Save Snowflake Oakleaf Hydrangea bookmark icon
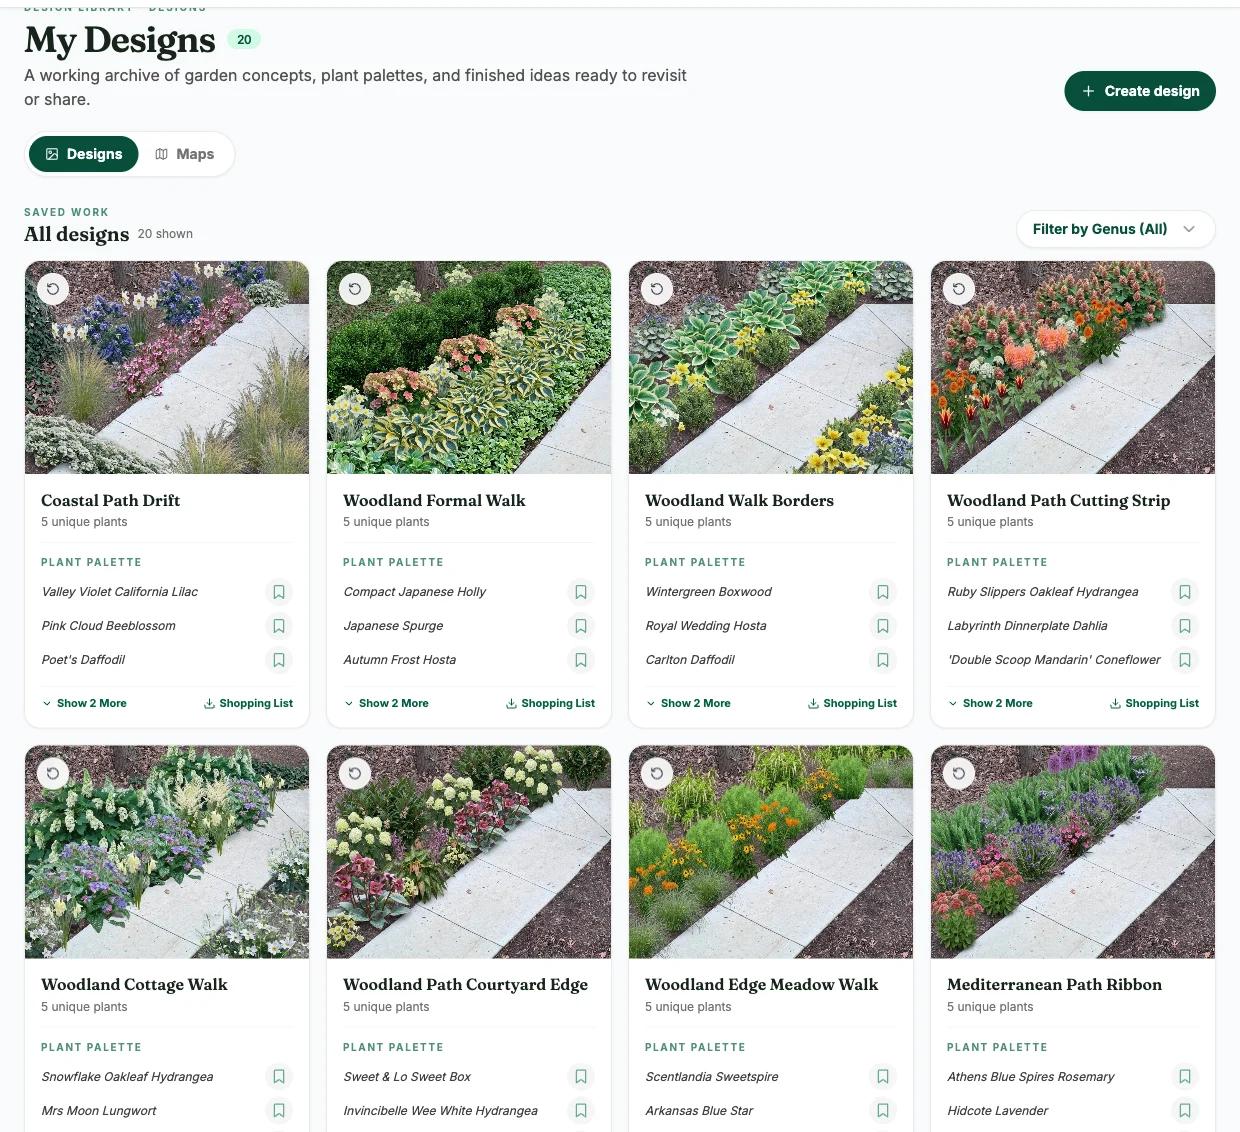 click(x=279, y=1077)
